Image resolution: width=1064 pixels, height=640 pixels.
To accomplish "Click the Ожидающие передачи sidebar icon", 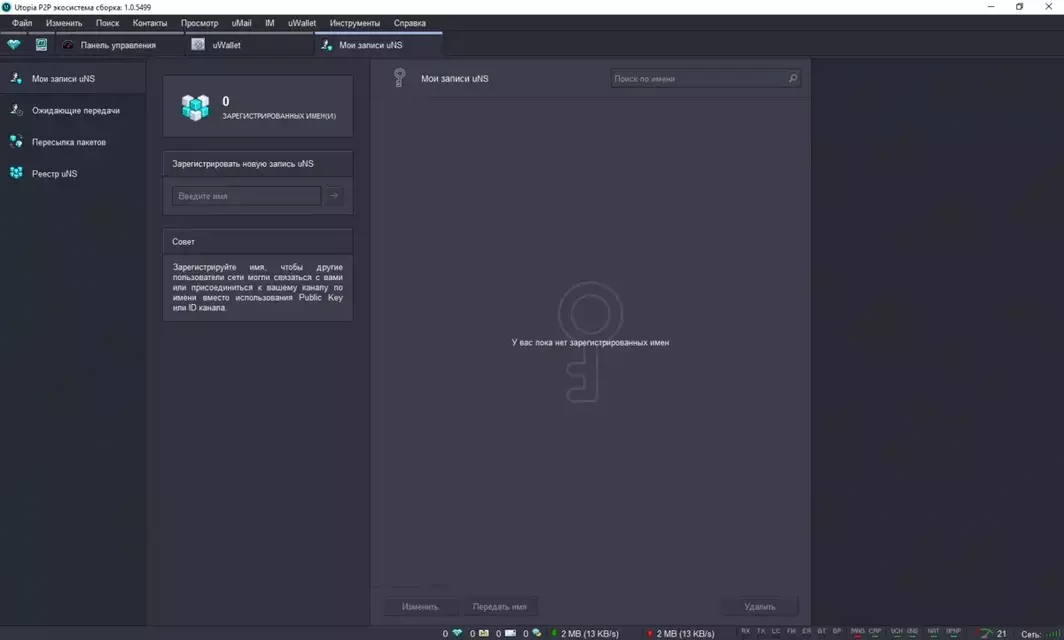I will click(x=16, y=109).
